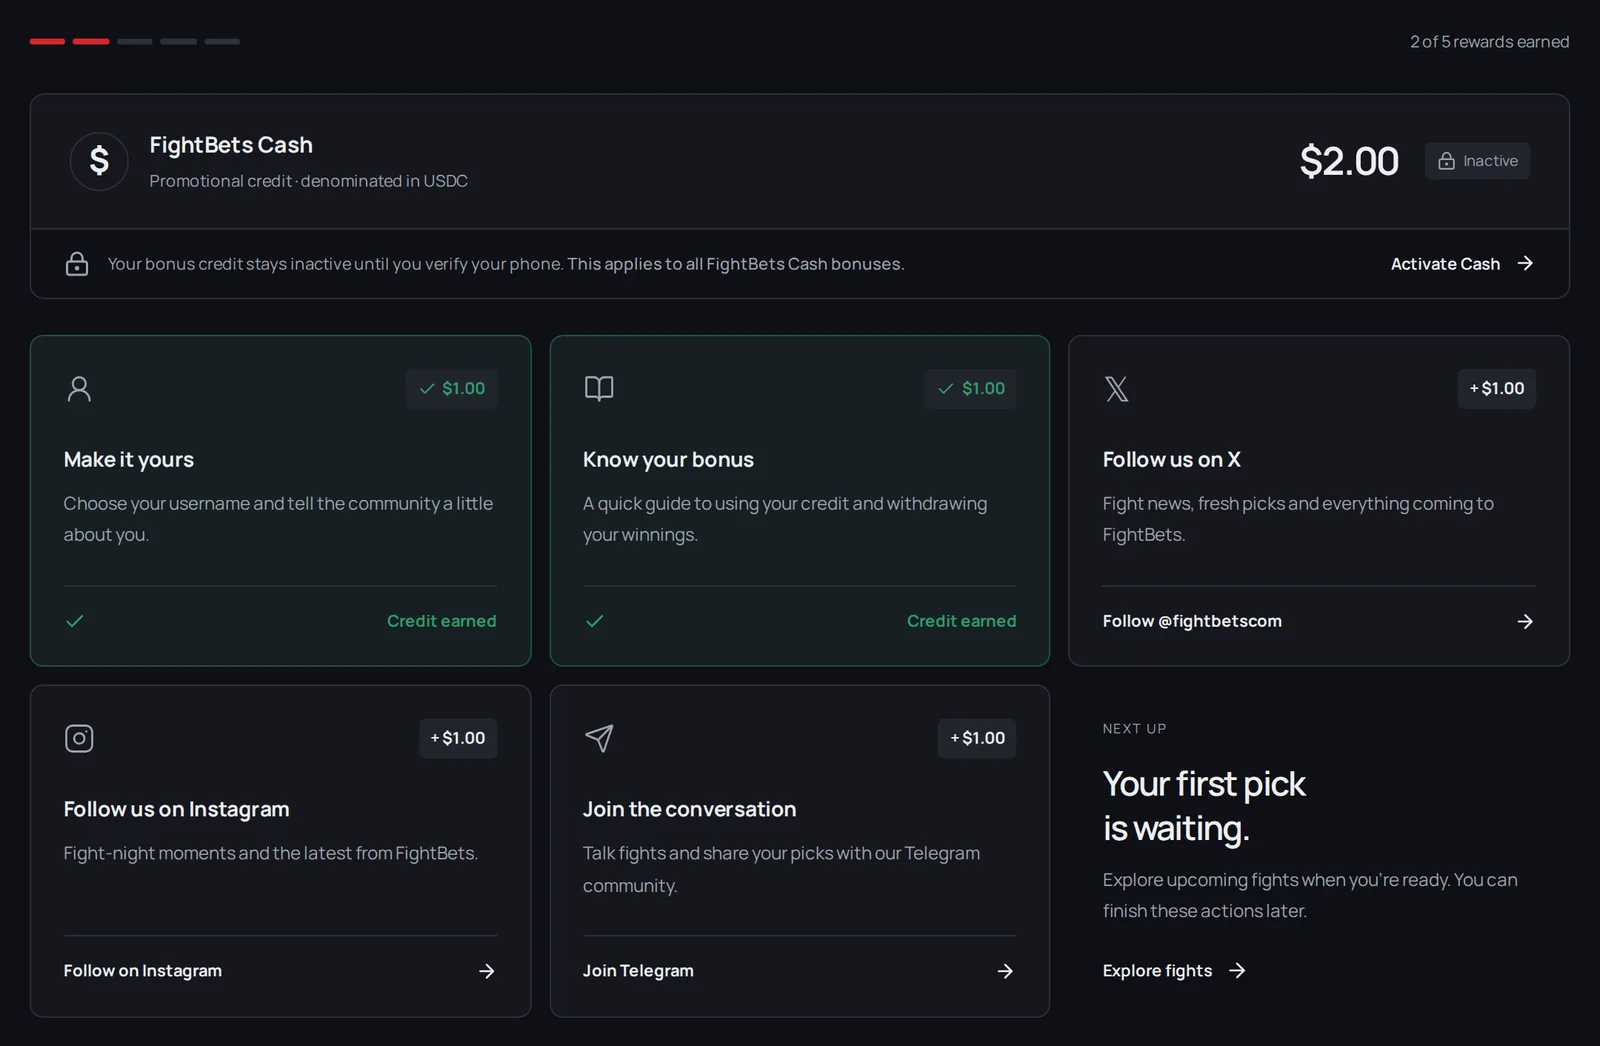
Task: Click the arrow next to Activate Cash
Action: coord(1525,263)
